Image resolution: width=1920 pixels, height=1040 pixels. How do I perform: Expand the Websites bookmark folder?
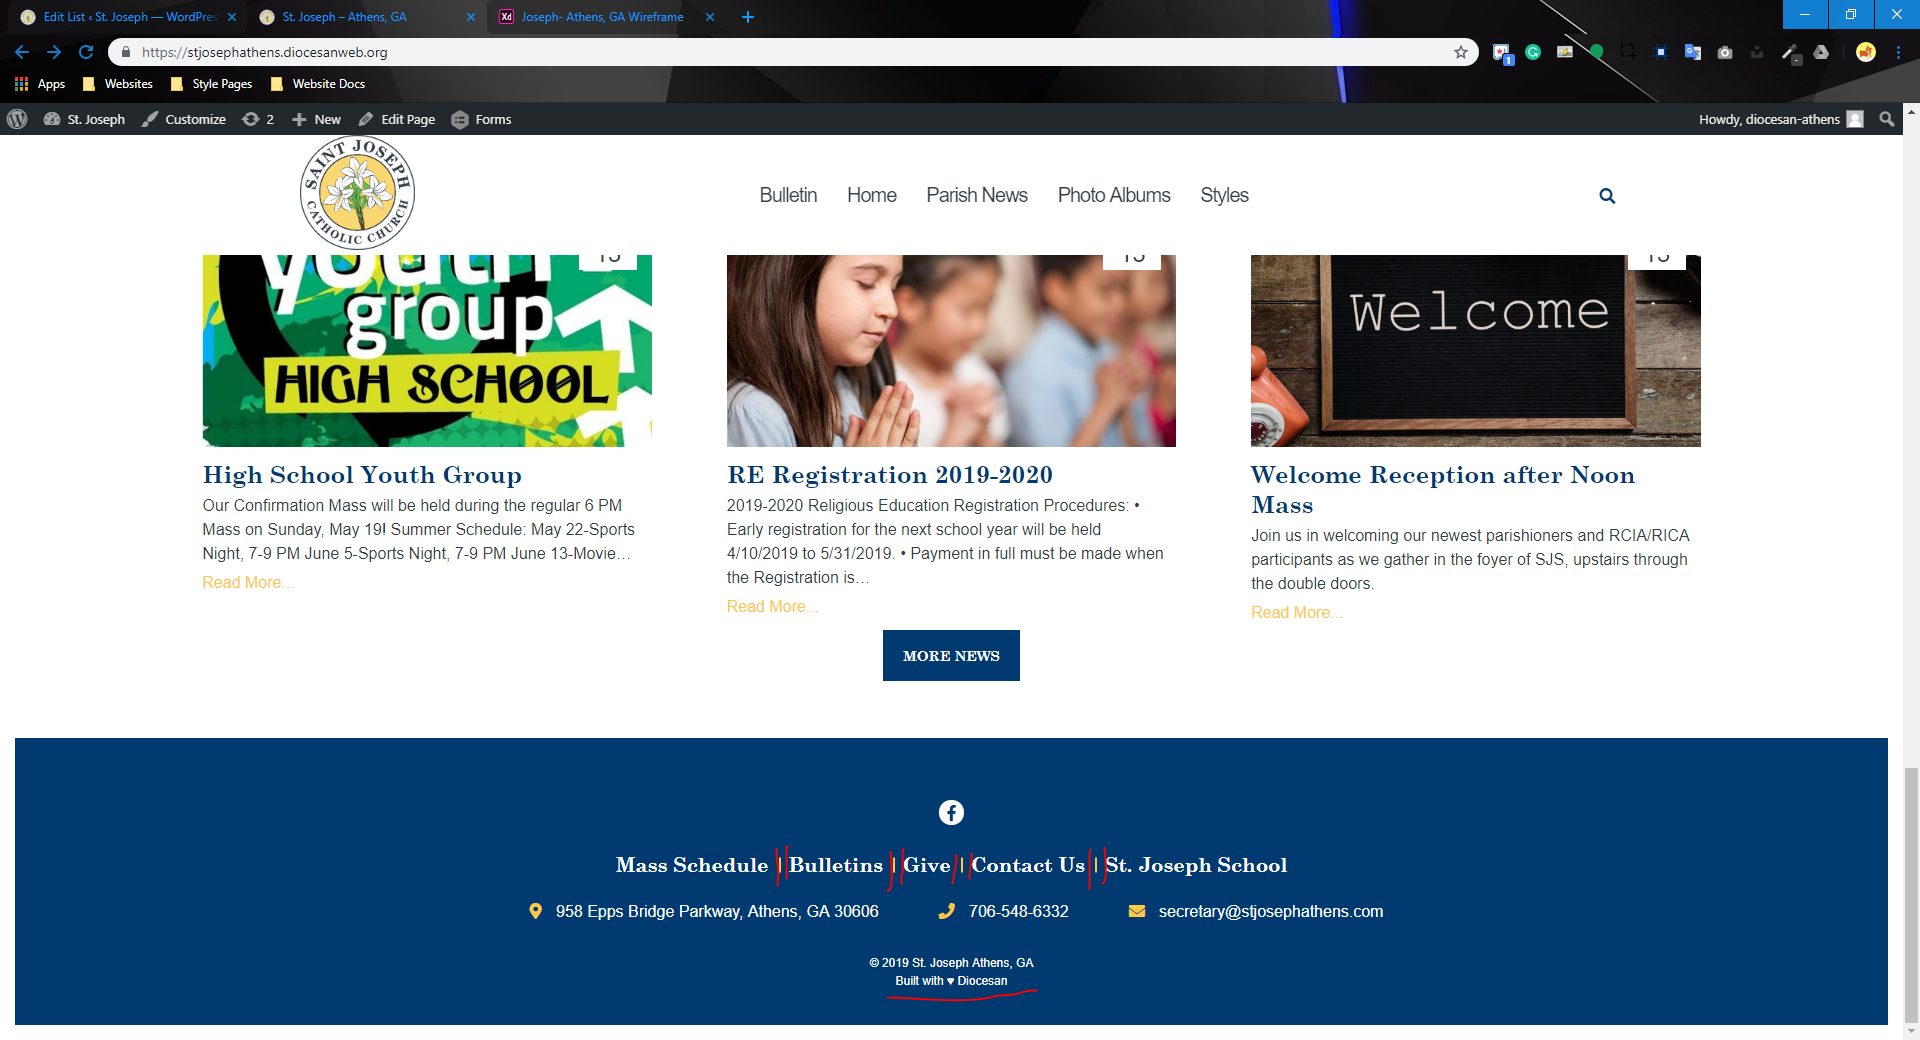(x=118, y=84)
